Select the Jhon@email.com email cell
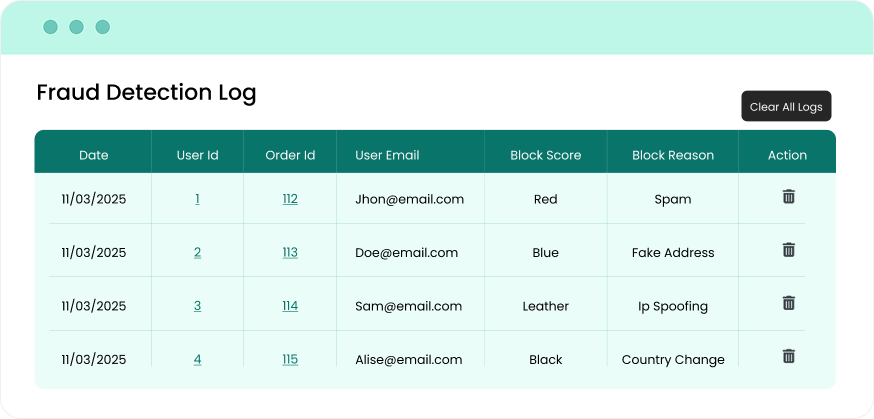The width and height of the screenshot is (874, 419). 409,199
